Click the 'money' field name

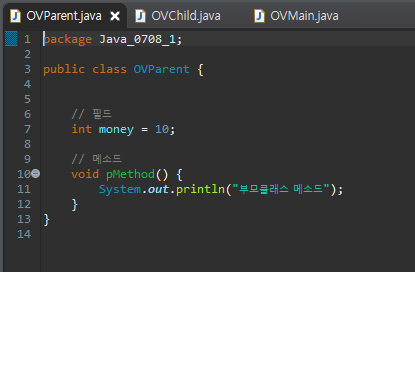(116, 129)
